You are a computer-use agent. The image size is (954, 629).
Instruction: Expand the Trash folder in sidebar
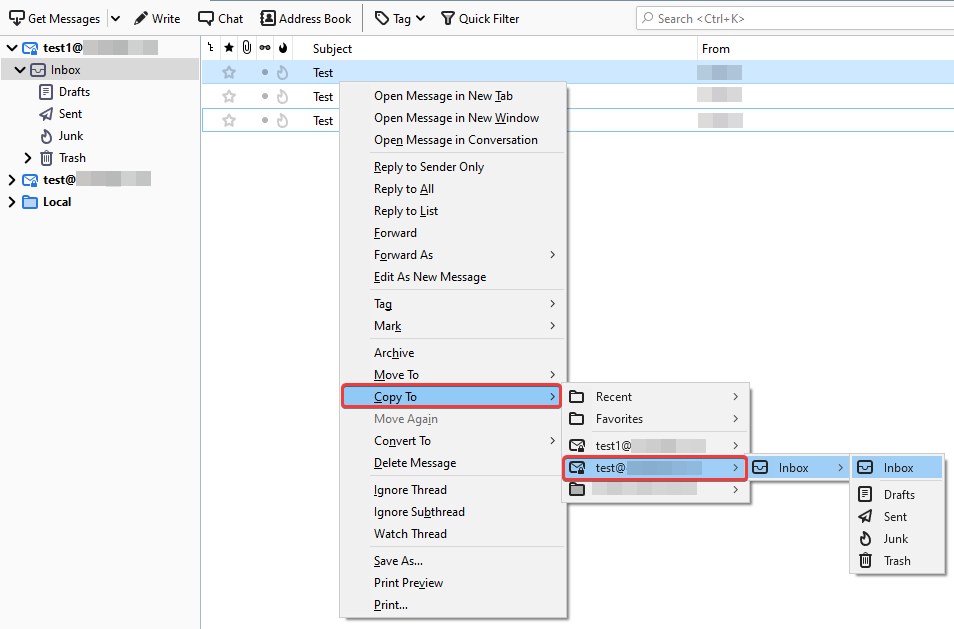click(x=28, y=158)
